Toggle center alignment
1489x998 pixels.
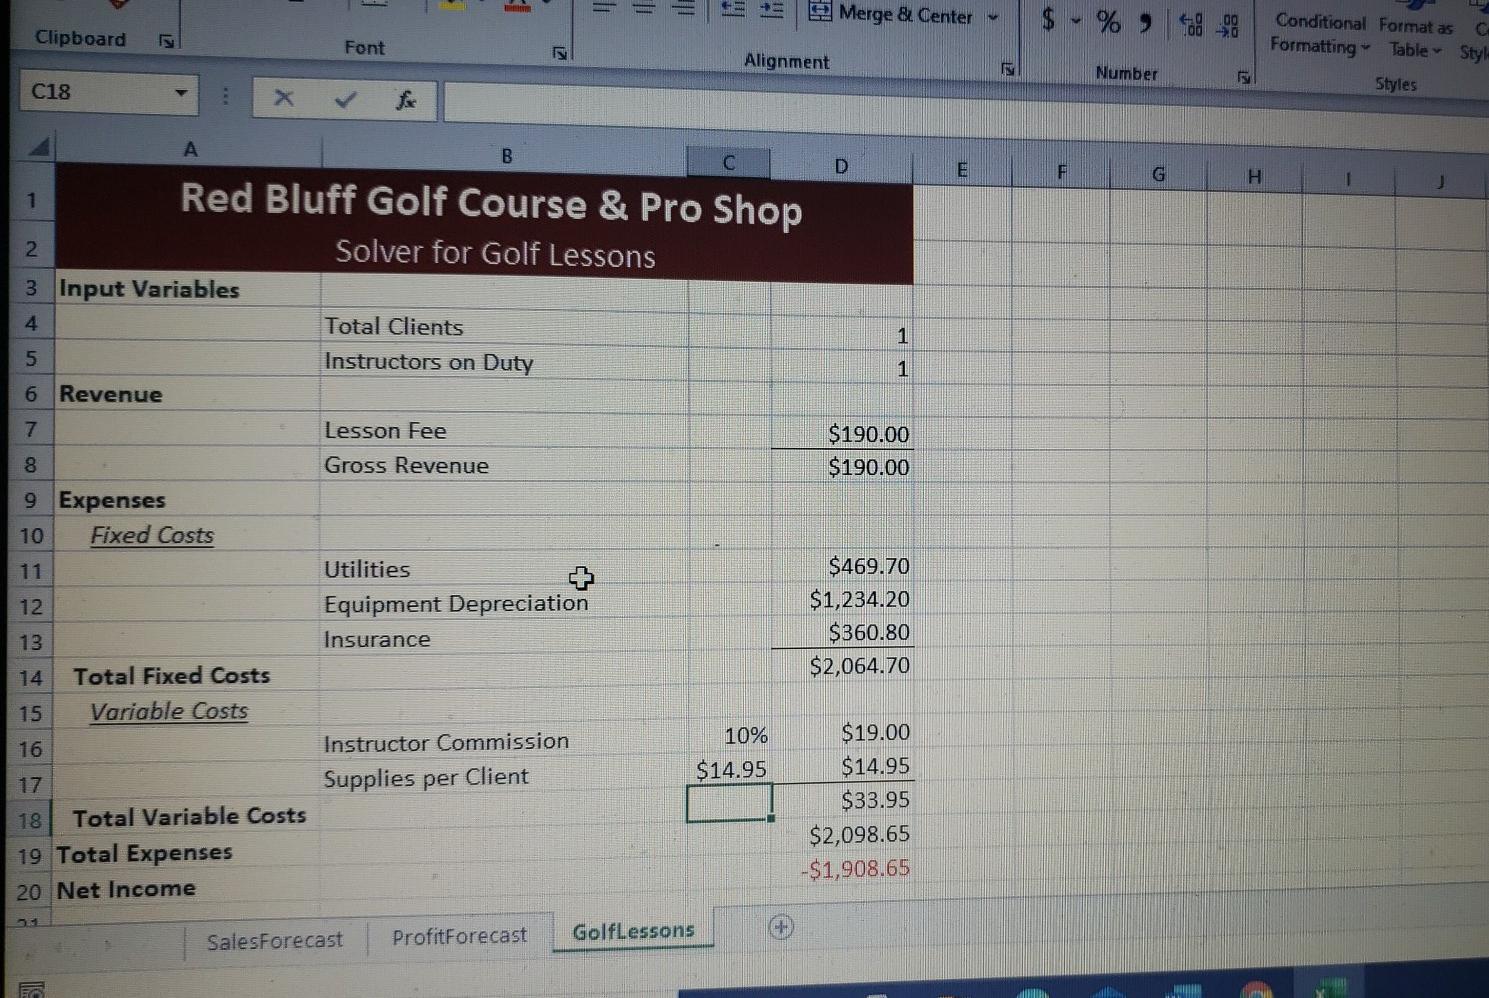point(643,8)
